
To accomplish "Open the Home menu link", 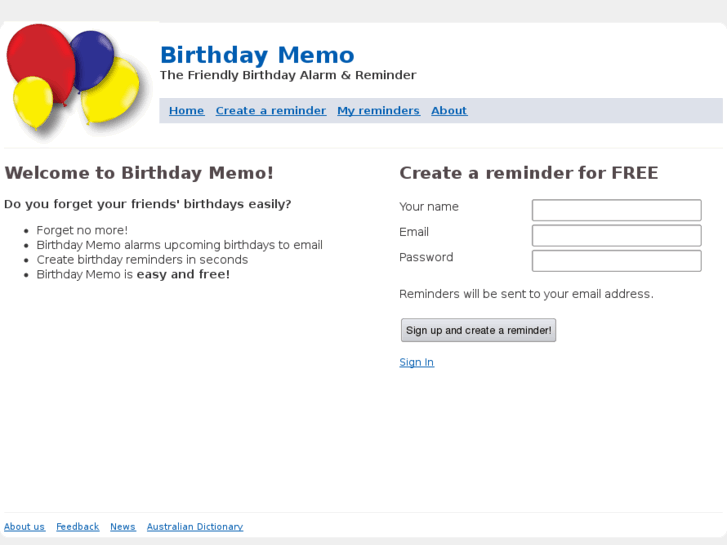I will [186, 111].
